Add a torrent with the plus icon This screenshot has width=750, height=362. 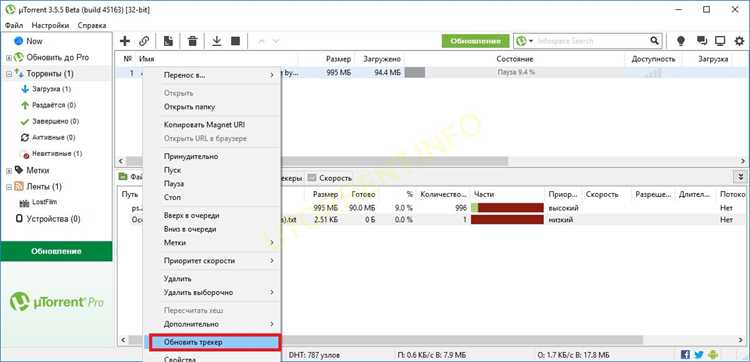click(x=124, y=41)
